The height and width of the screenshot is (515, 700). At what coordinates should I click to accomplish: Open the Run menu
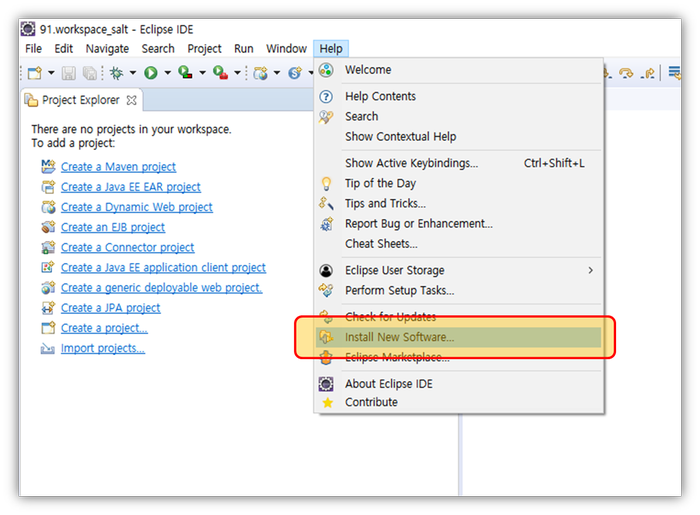coord(244,49)
